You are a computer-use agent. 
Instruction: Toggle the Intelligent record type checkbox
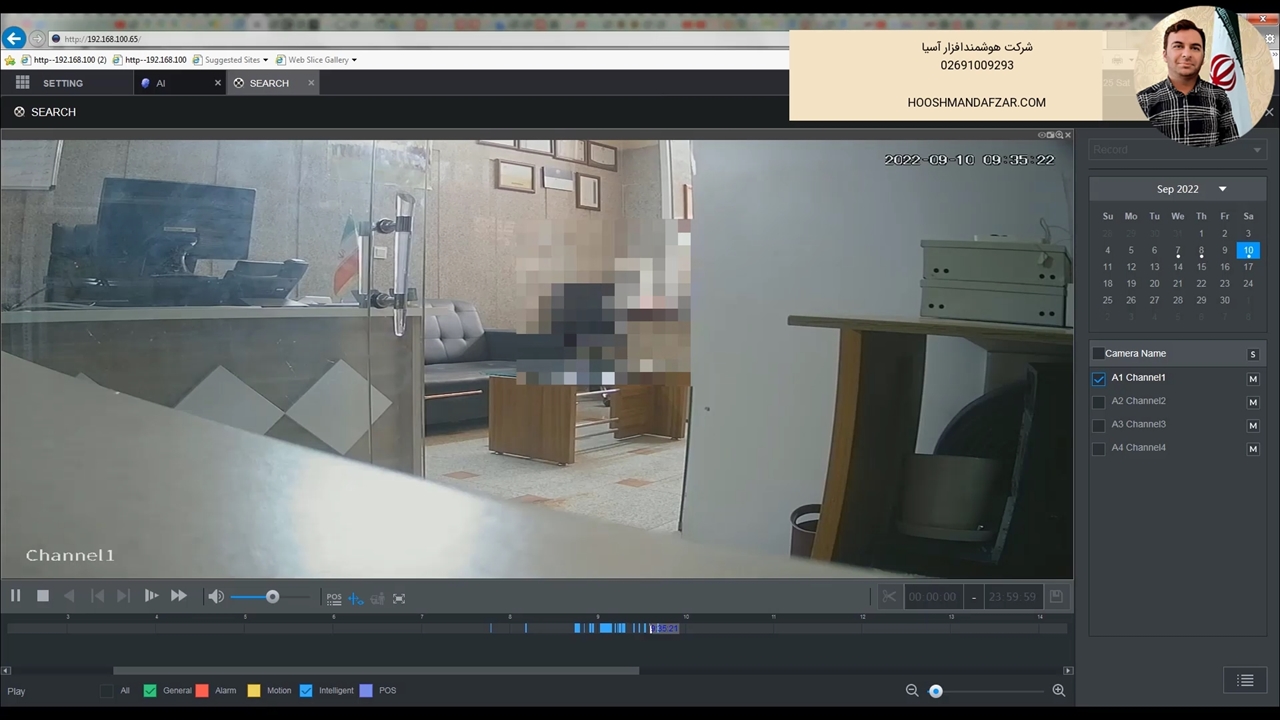[x=306, y=691]
